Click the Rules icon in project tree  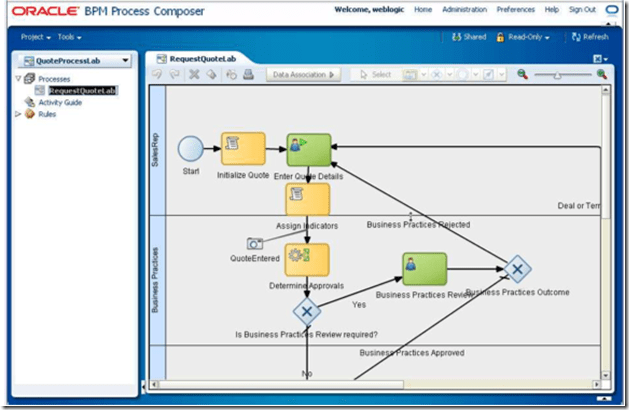(x=30, y=114)
